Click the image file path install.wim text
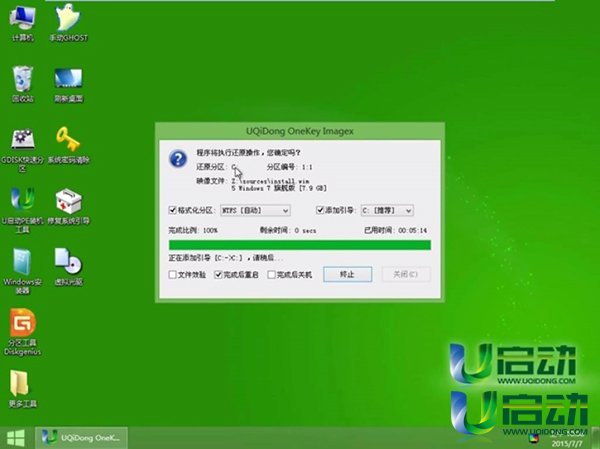Screen dimensions: 600x449 pos(270,181)
